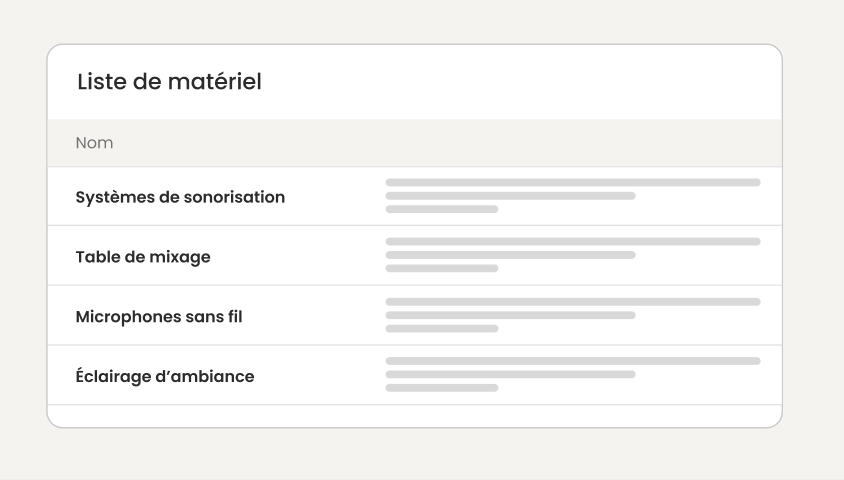Select the "Table de mixage" item

(x=414, y=256)
